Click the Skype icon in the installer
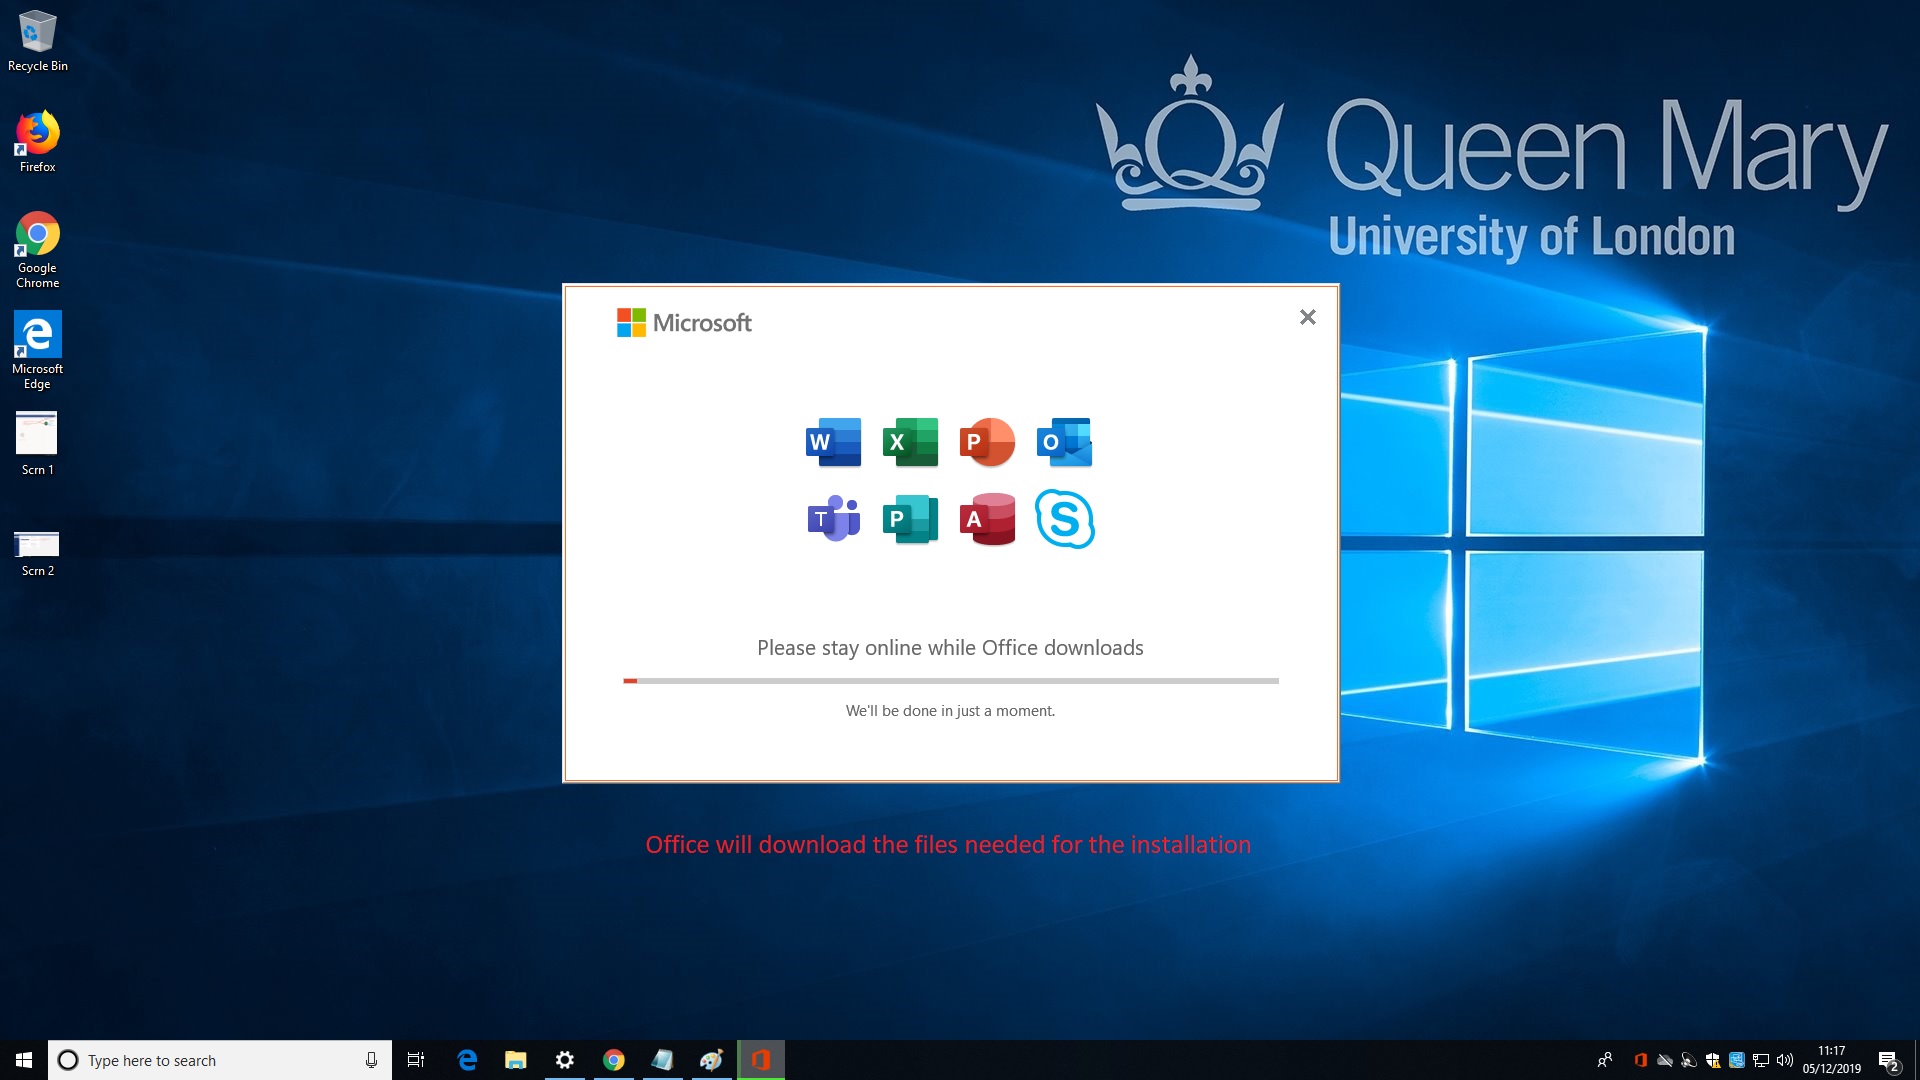 point(1064,519)
